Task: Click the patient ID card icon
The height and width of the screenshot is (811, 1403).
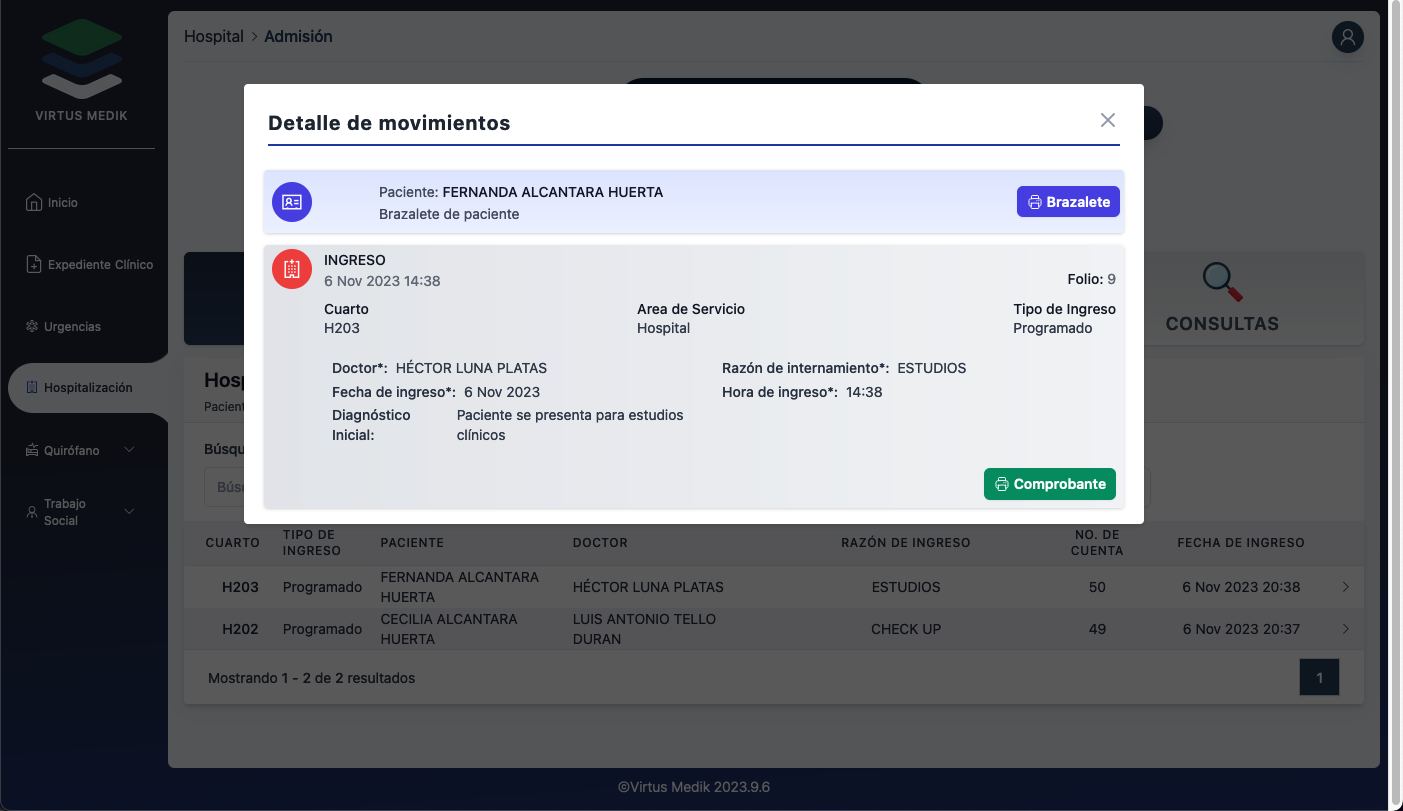Action: 292,202
